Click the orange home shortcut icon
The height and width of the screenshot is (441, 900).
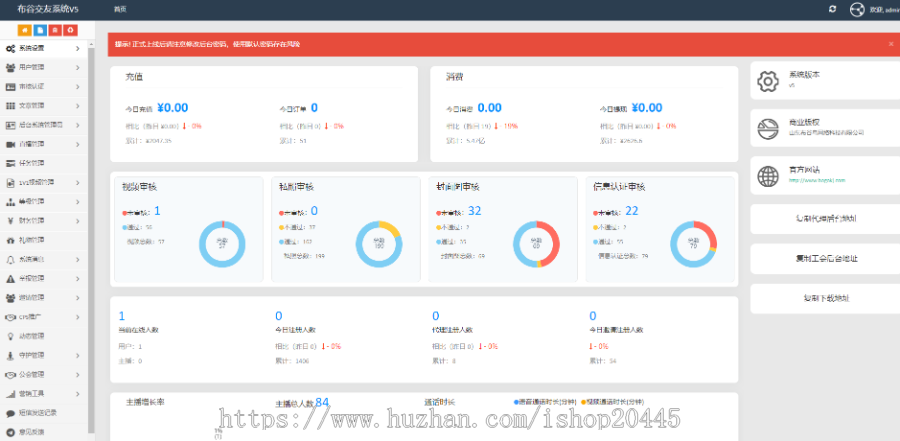tap(24, 30)
